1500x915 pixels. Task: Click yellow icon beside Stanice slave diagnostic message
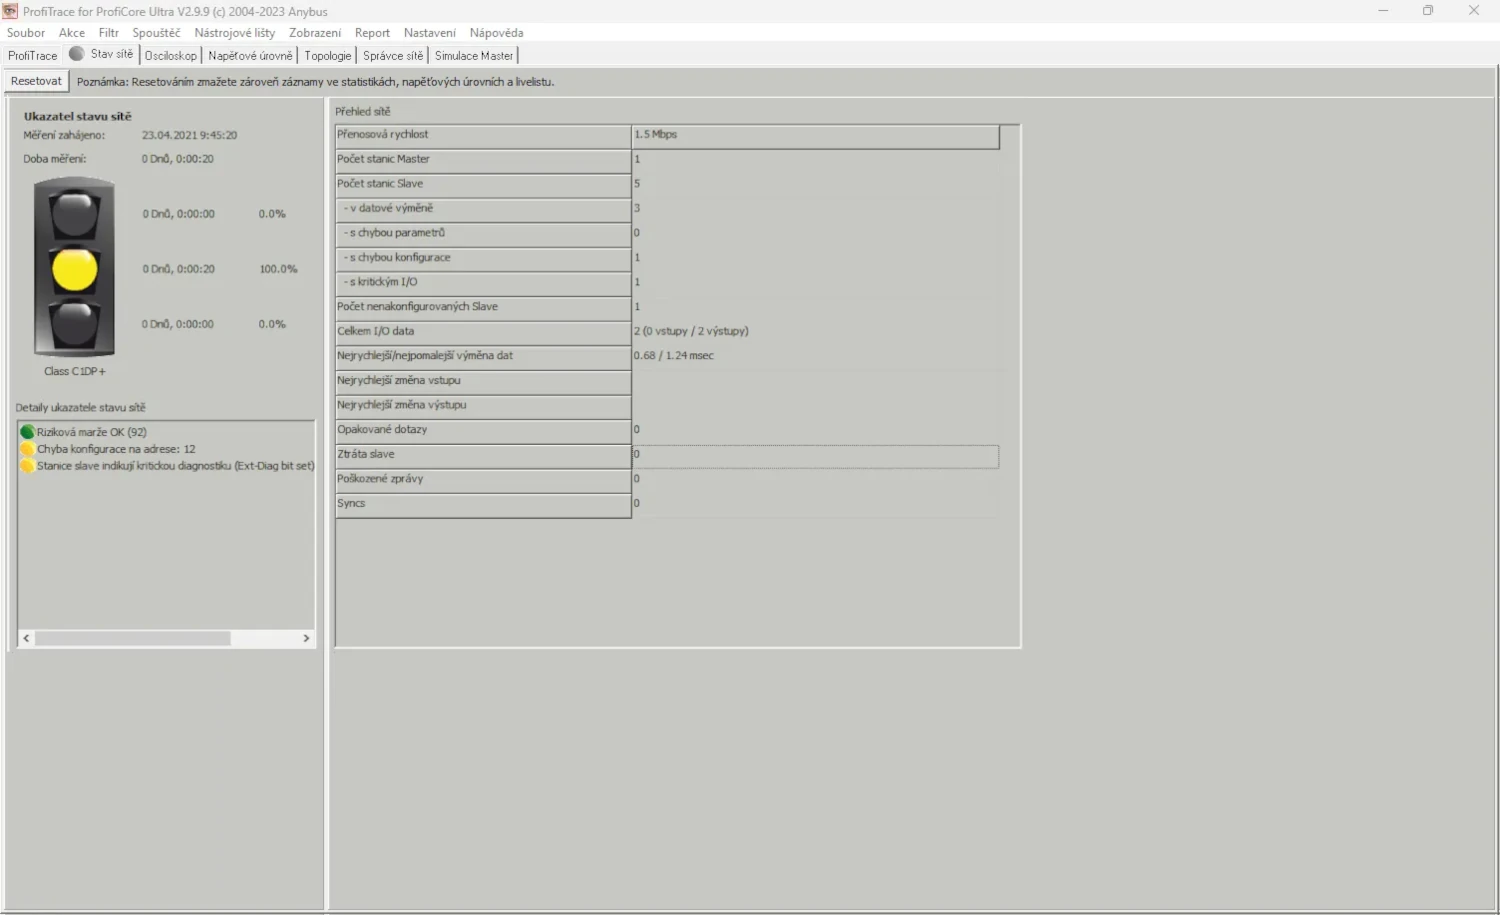pyautogui.click(x=27, y=466)
